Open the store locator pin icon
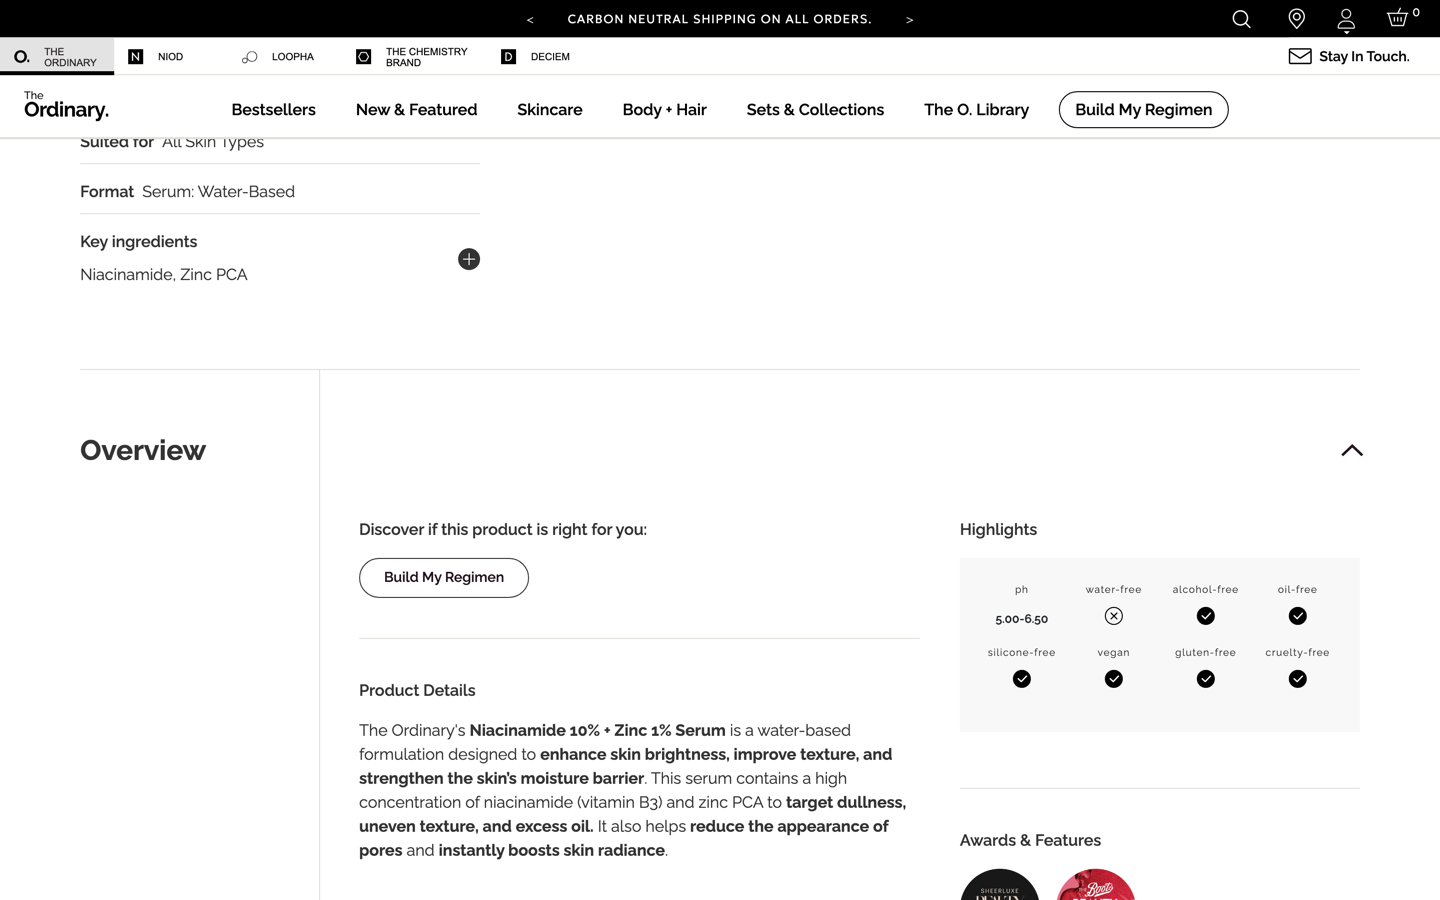1440x900 pixels. pyautogui.click(x=1296, y=19)
